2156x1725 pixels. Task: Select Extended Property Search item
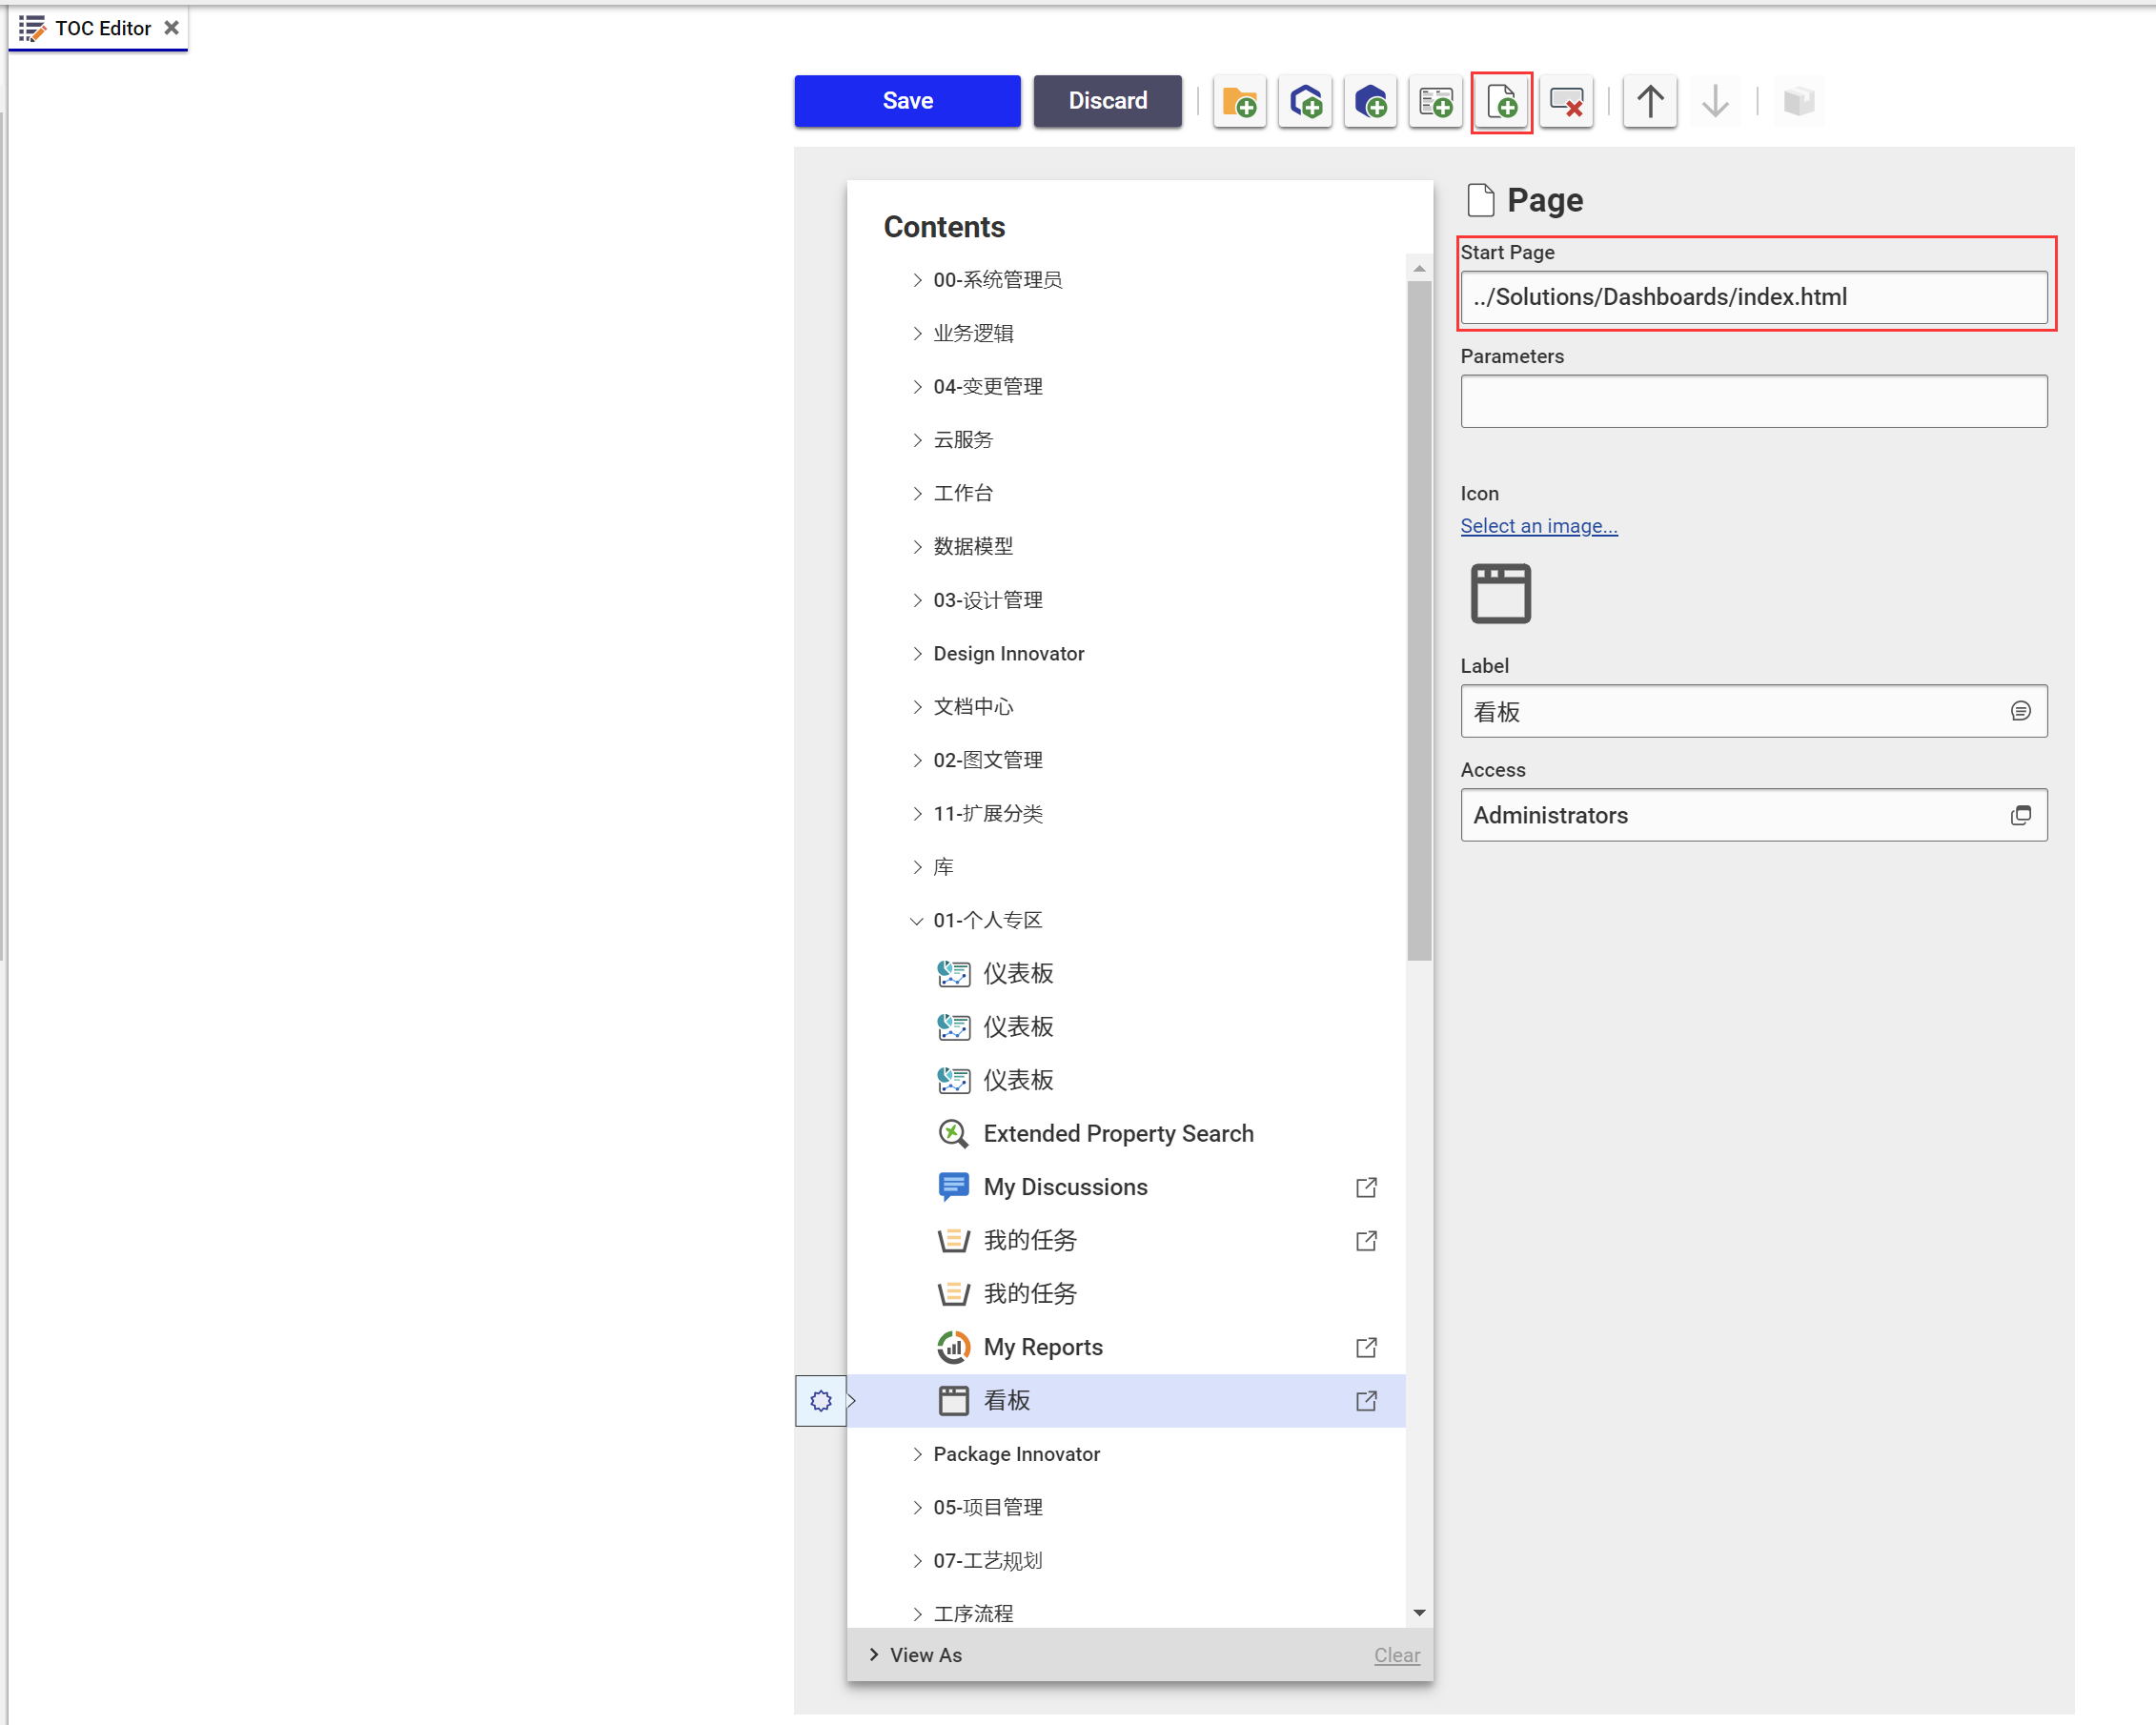1117,1133
